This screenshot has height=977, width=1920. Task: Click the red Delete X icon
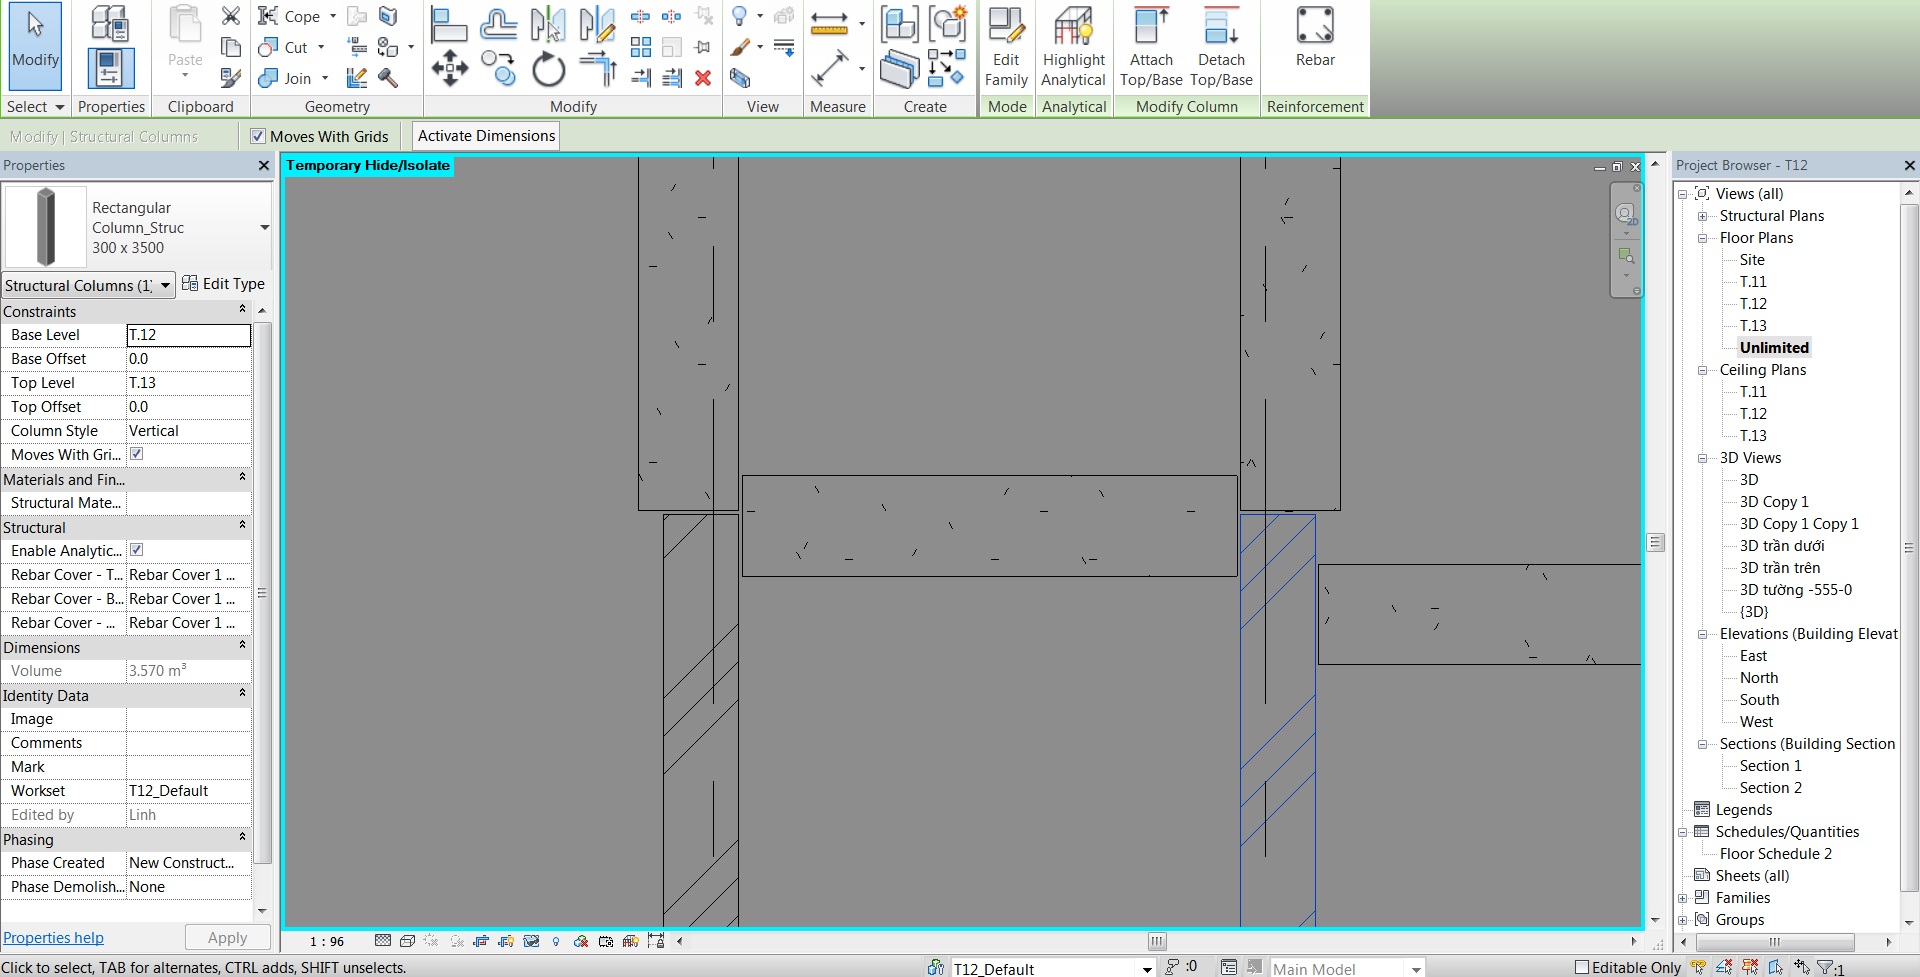tap(703, 78)
